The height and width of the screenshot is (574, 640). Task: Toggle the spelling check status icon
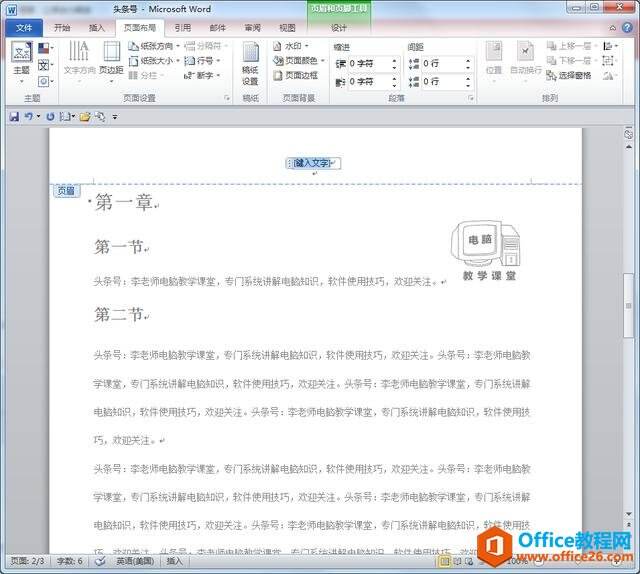tap(100, 561)
